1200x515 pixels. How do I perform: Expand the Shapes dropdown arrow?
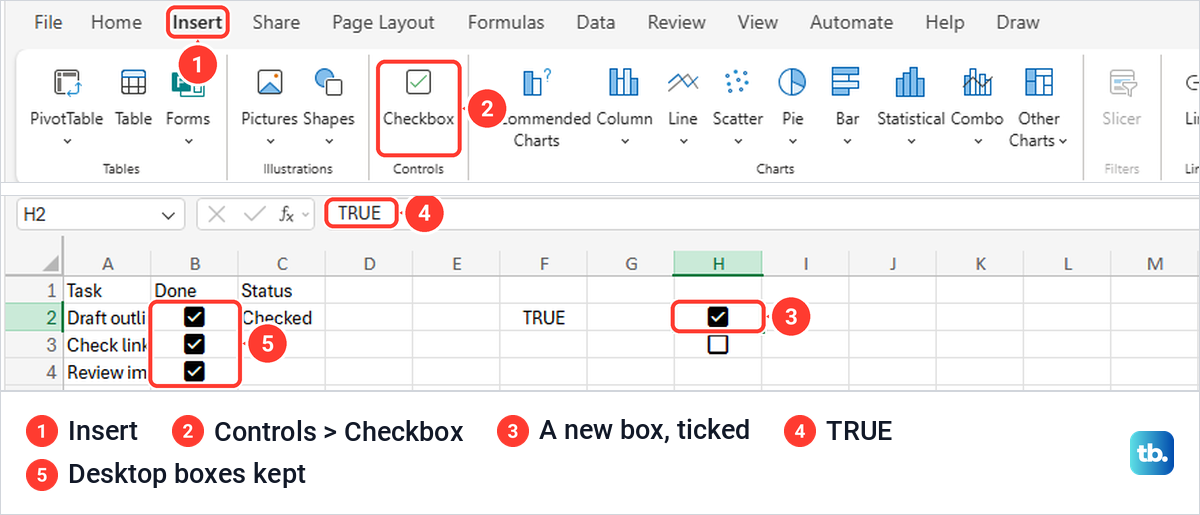pos(328,142)
